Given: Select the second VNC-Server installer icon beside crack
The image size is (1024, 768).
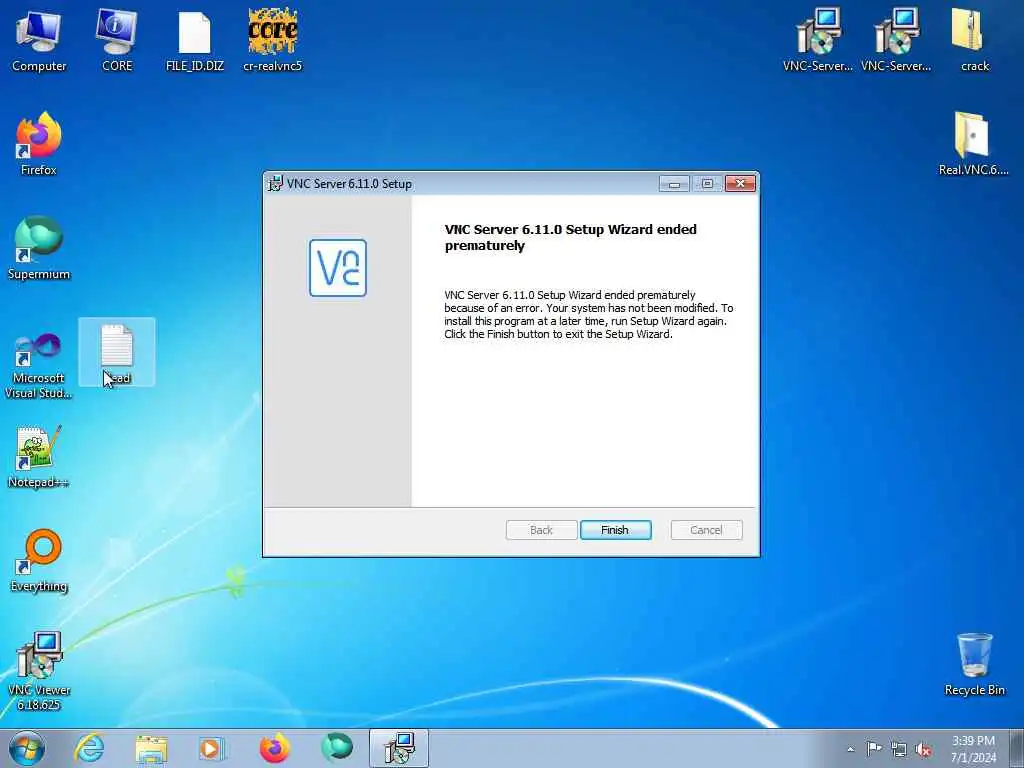Looking at the screenshot, I should [x=896, y=40].
